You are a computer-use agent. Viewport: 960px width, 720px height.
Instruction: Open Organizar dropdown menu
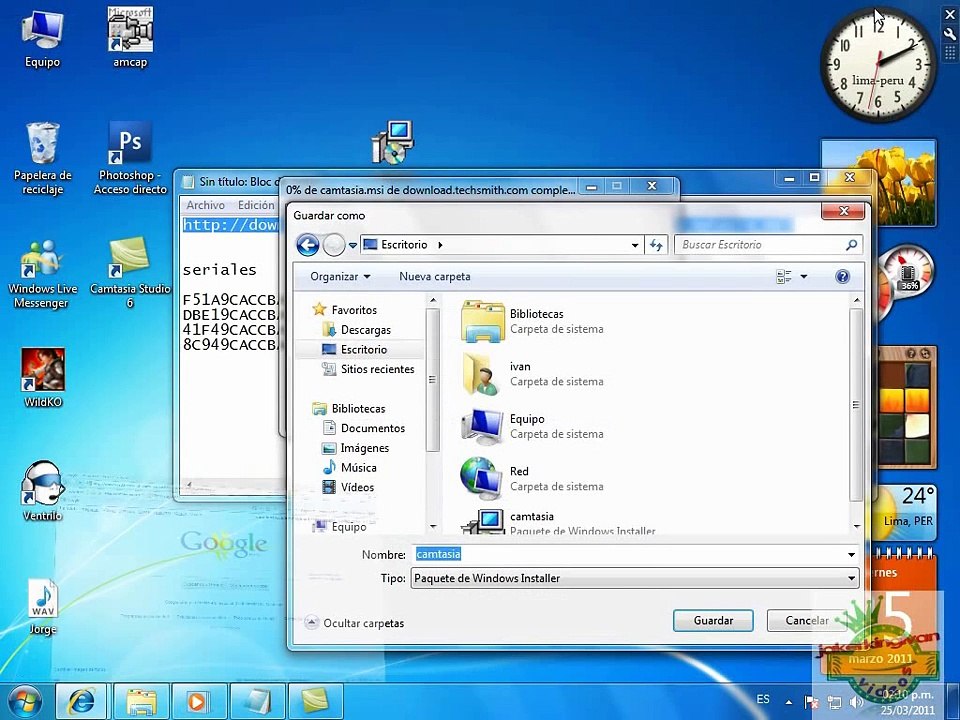[340, 277]
